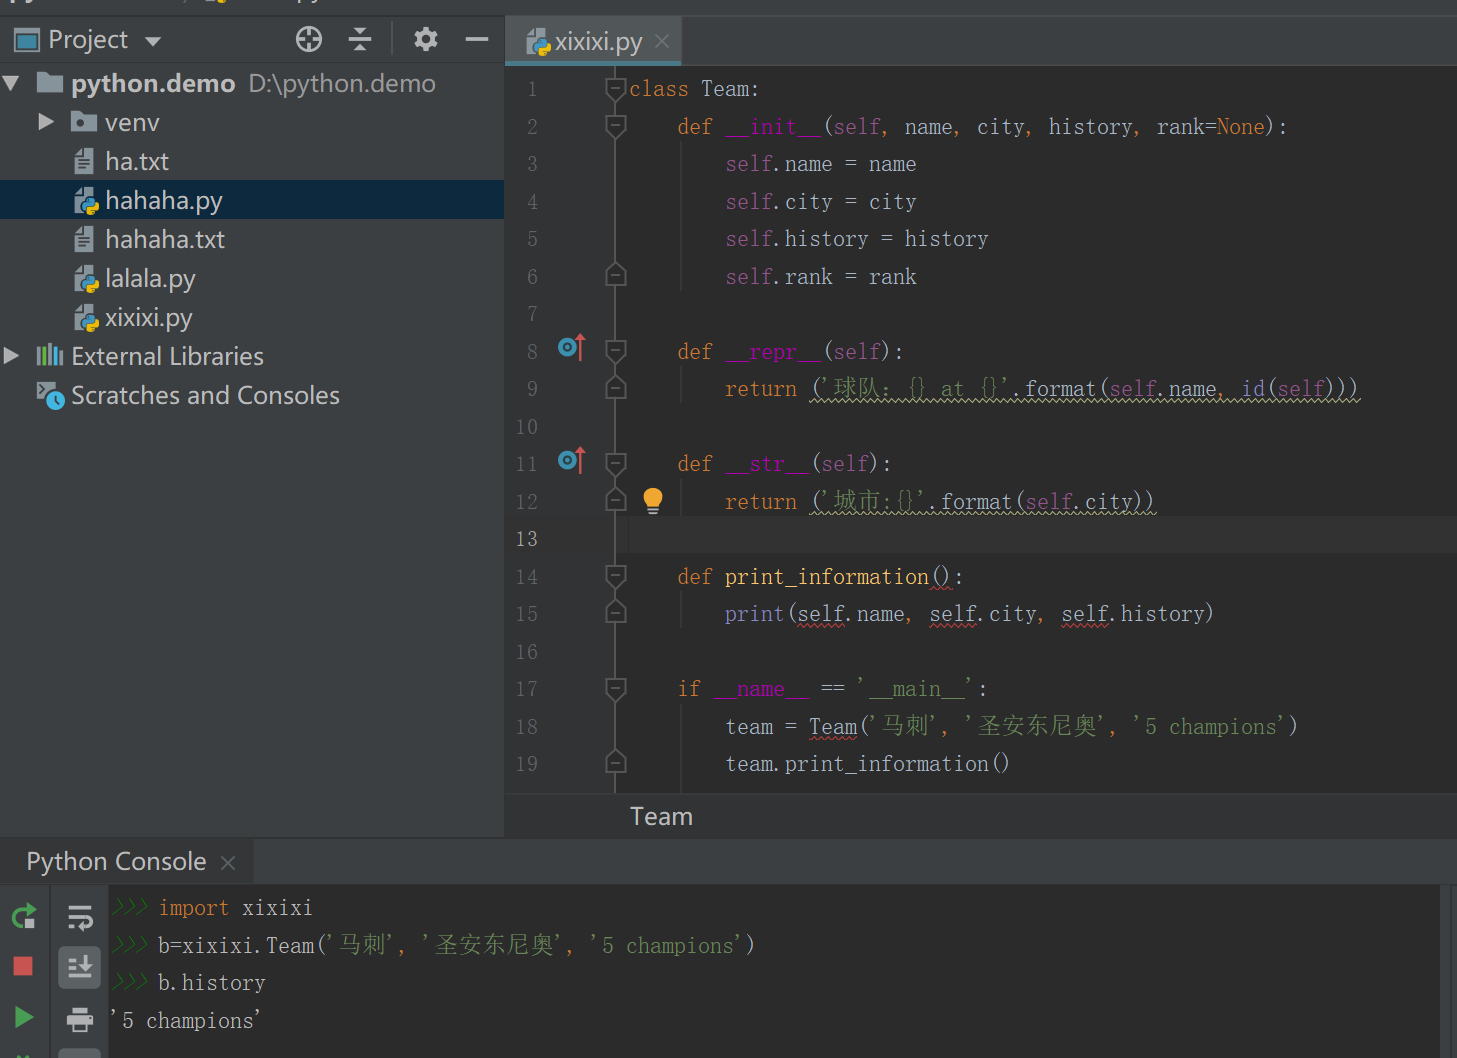Screen dimensions: 1457x1058
Task: Stop the console with the red square
Action: click(x=24, y=966)
